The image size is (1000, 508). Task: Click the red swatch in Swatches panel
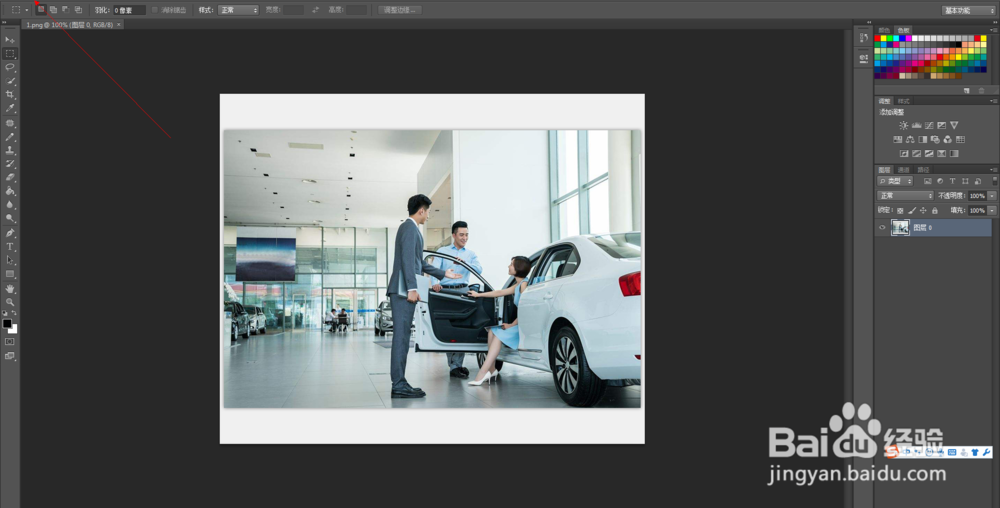[878, 38]
